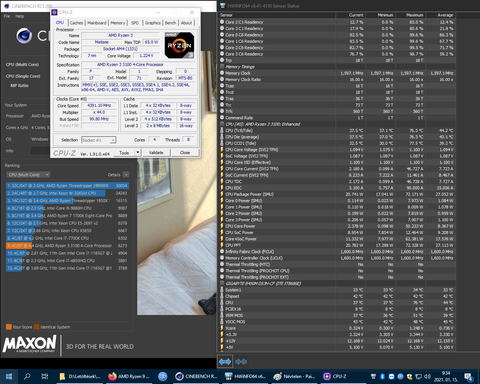Image resolution: width=480 pixels, height=384 pixels.
Task: Click the Info field in Cinebench
Action: (x=40, y=151)
